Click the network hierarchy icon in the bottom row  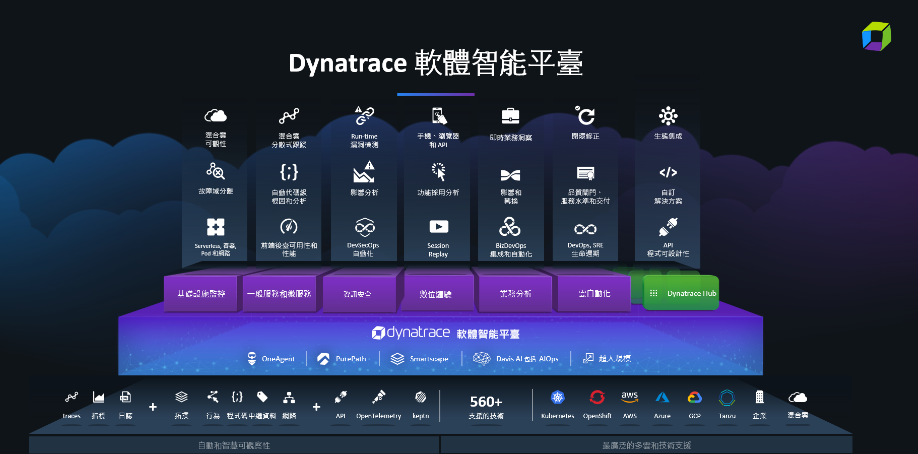point(288,397)
